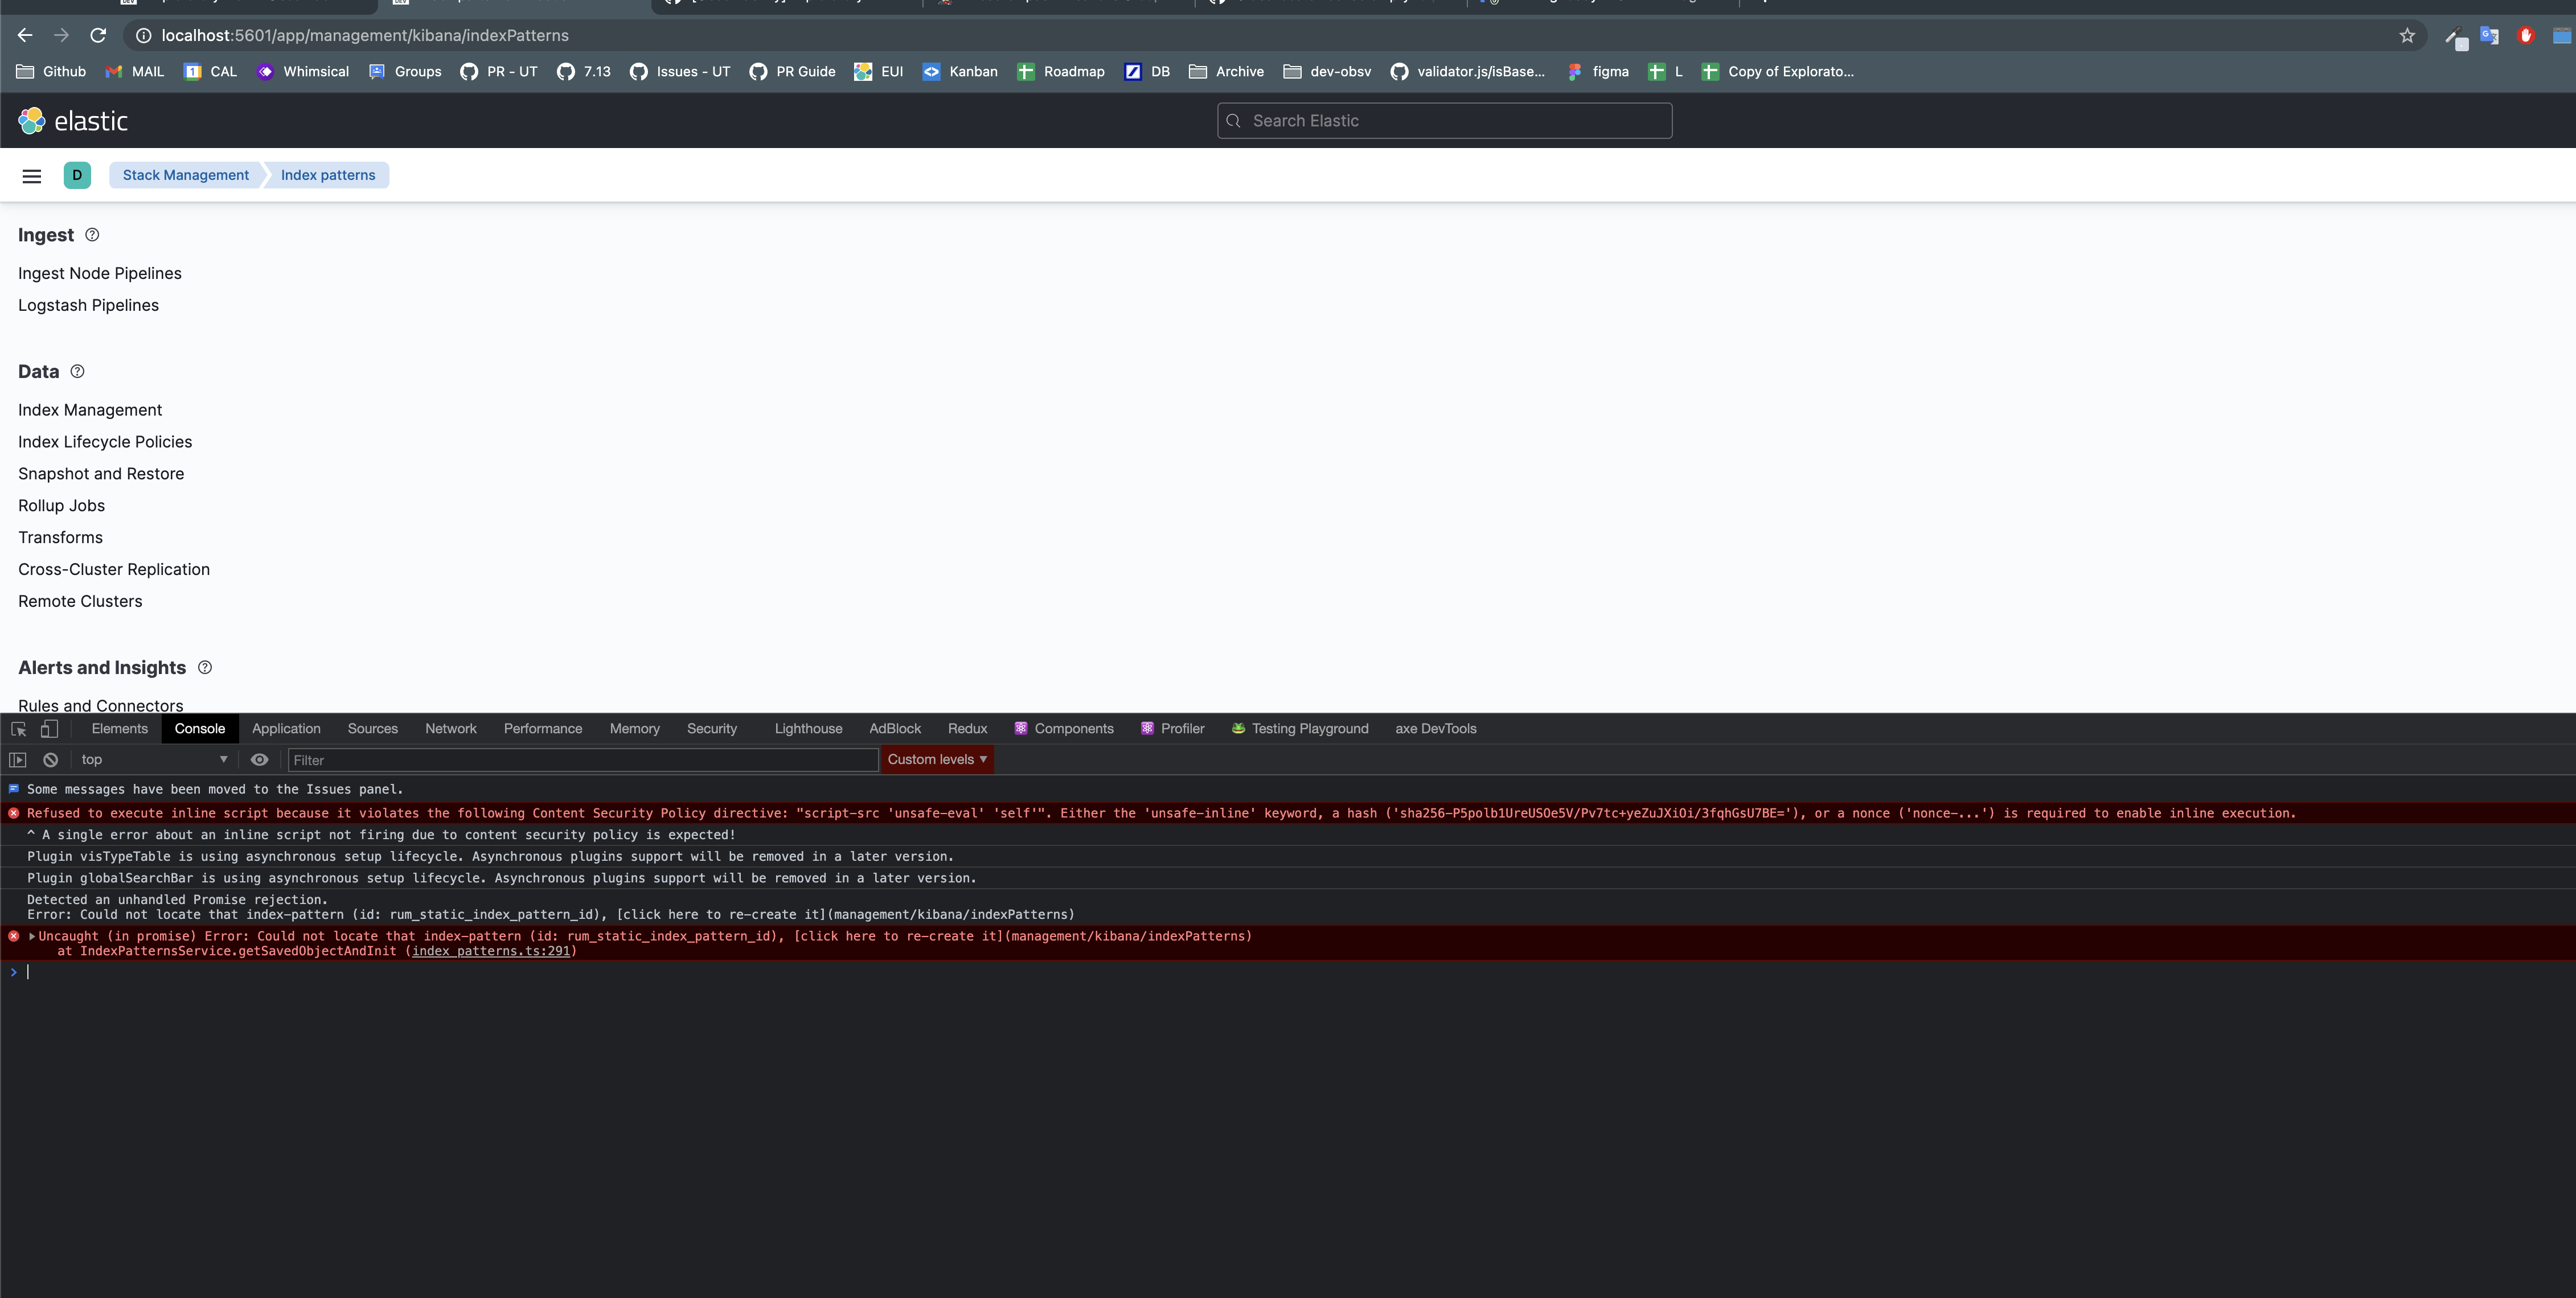Open Ingest Node Pipelines
This screenshot has width=2576, height=1298.
pos(100,273)
